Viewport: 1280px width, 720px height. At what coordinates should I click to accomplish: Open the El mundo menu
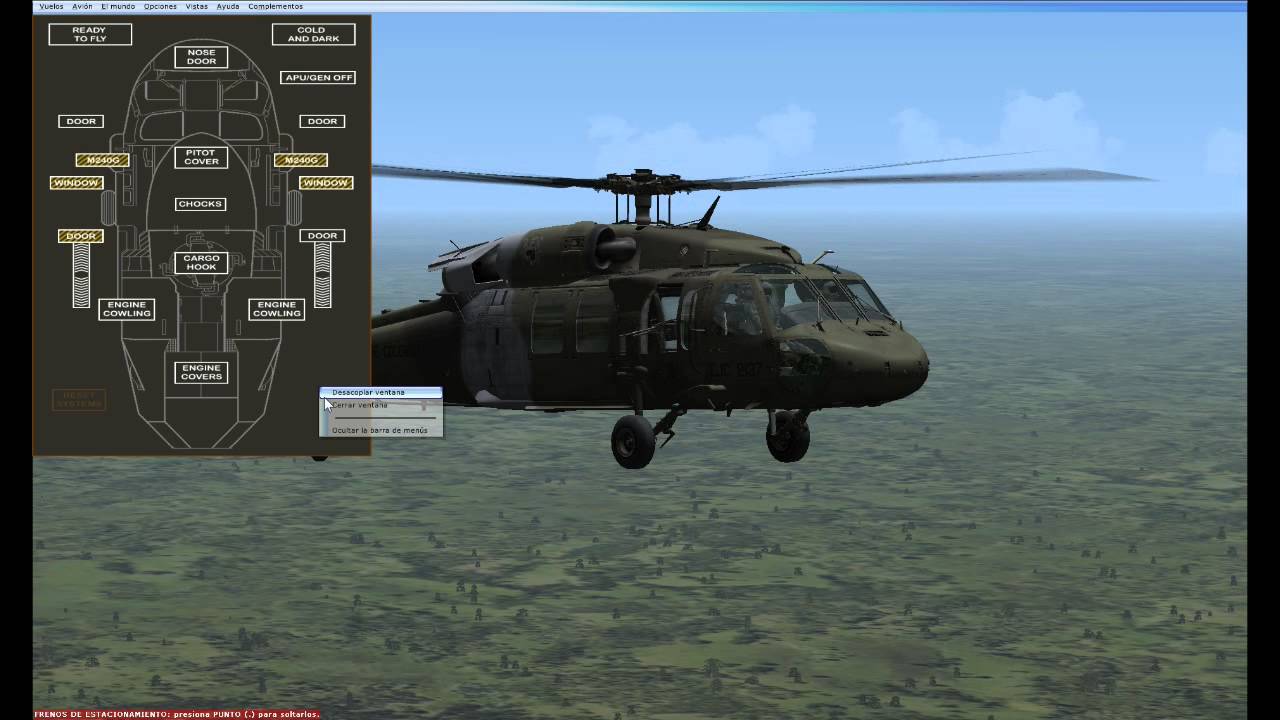point(118,6)
